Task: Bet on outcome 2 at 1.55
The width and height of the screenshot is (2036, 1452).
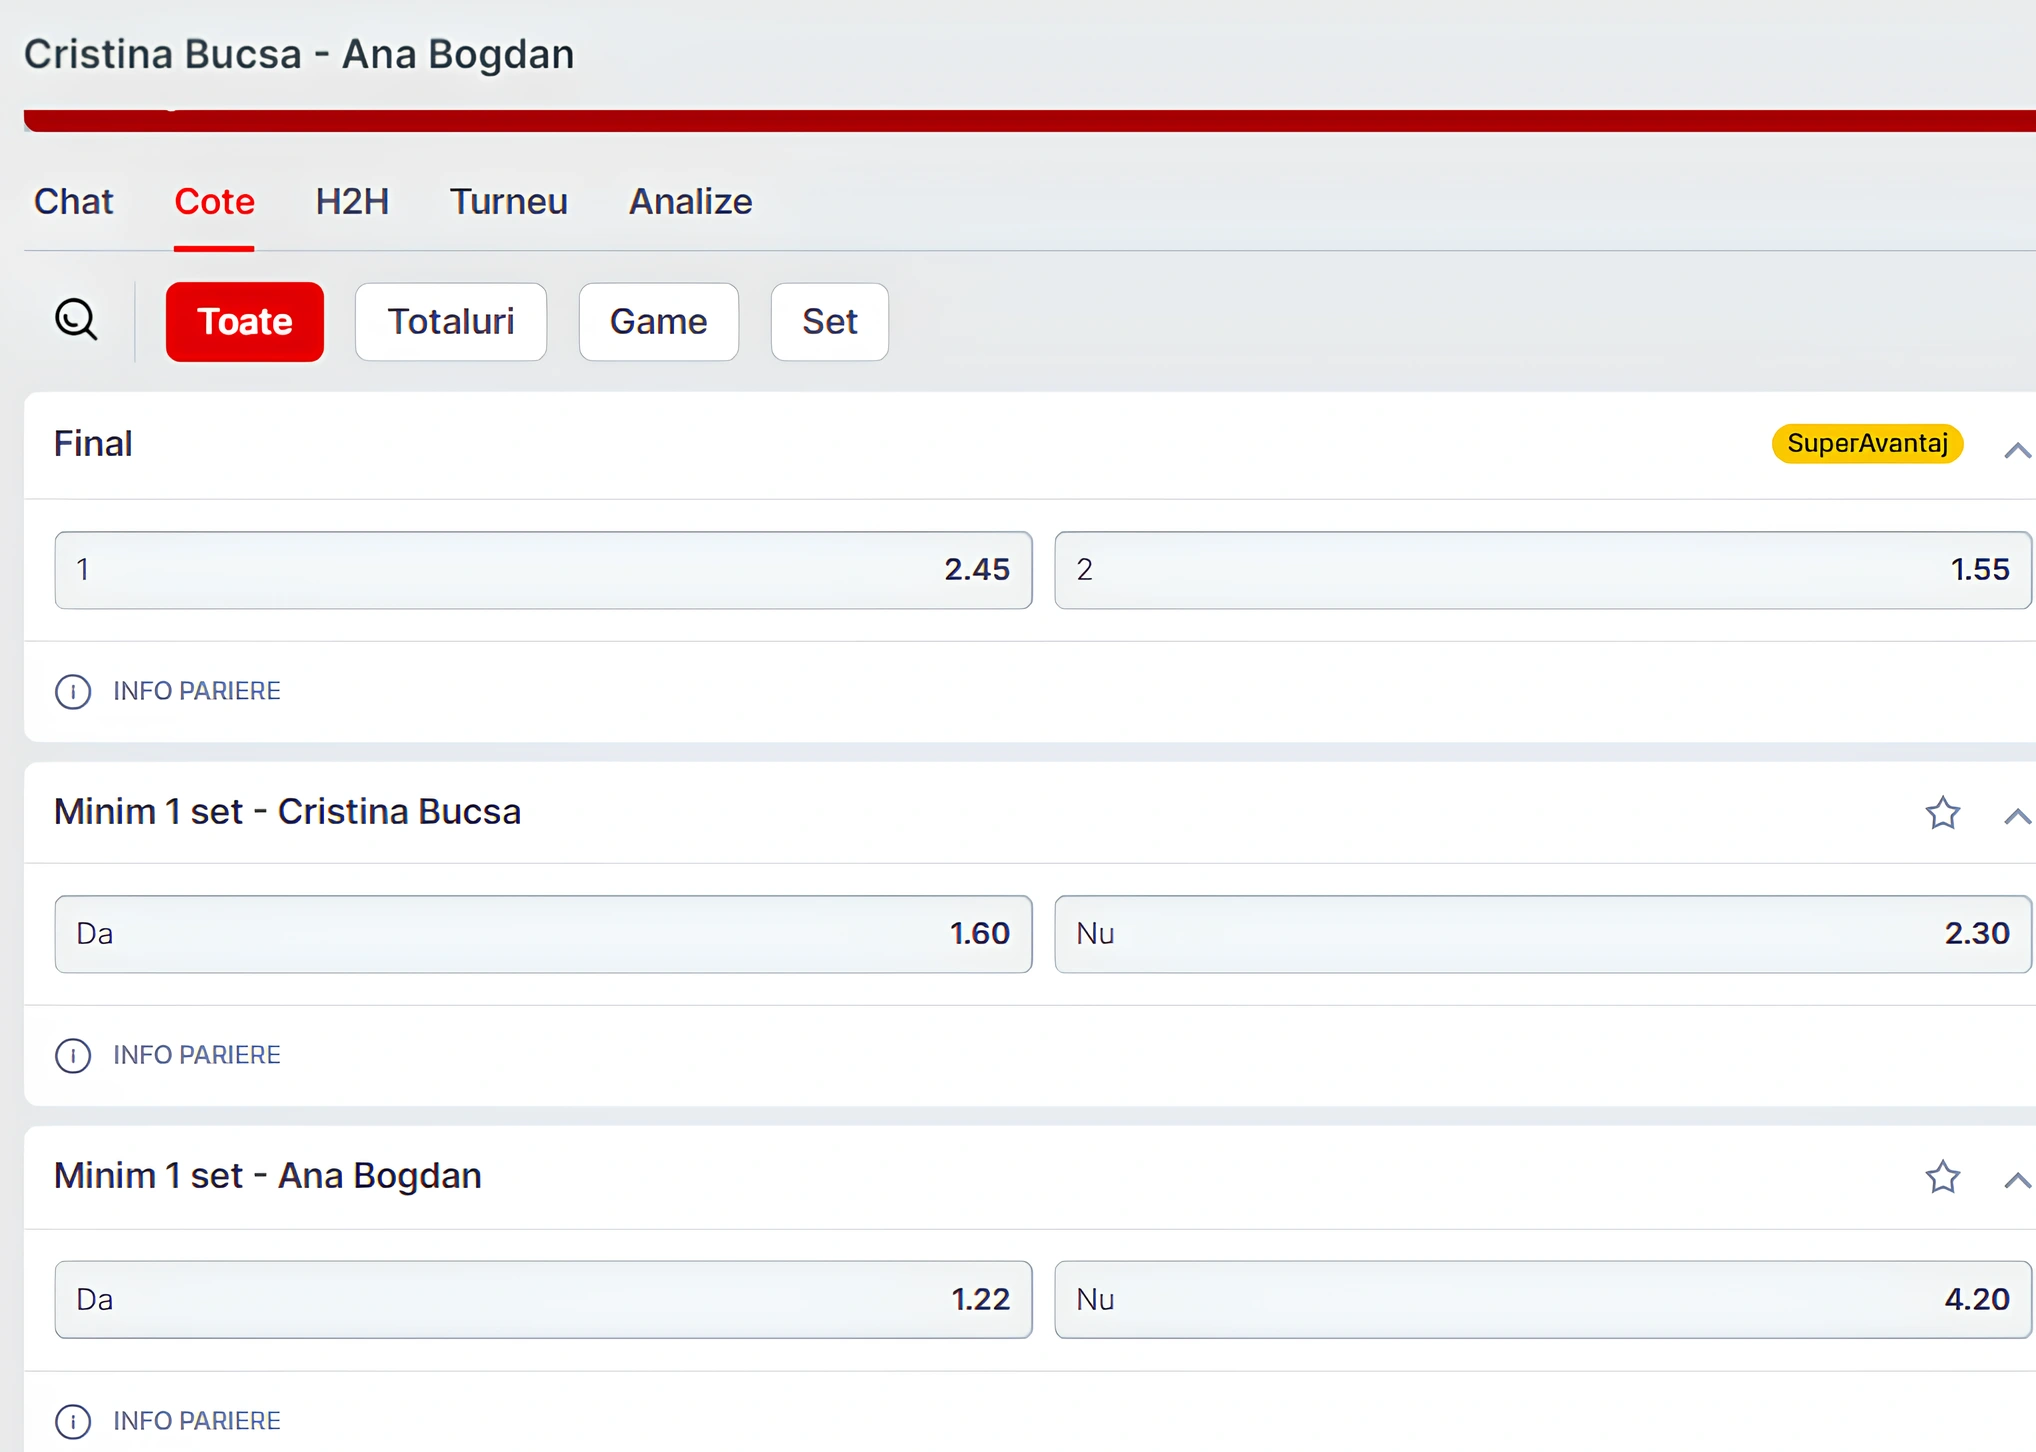Action: pos(1543,570)
